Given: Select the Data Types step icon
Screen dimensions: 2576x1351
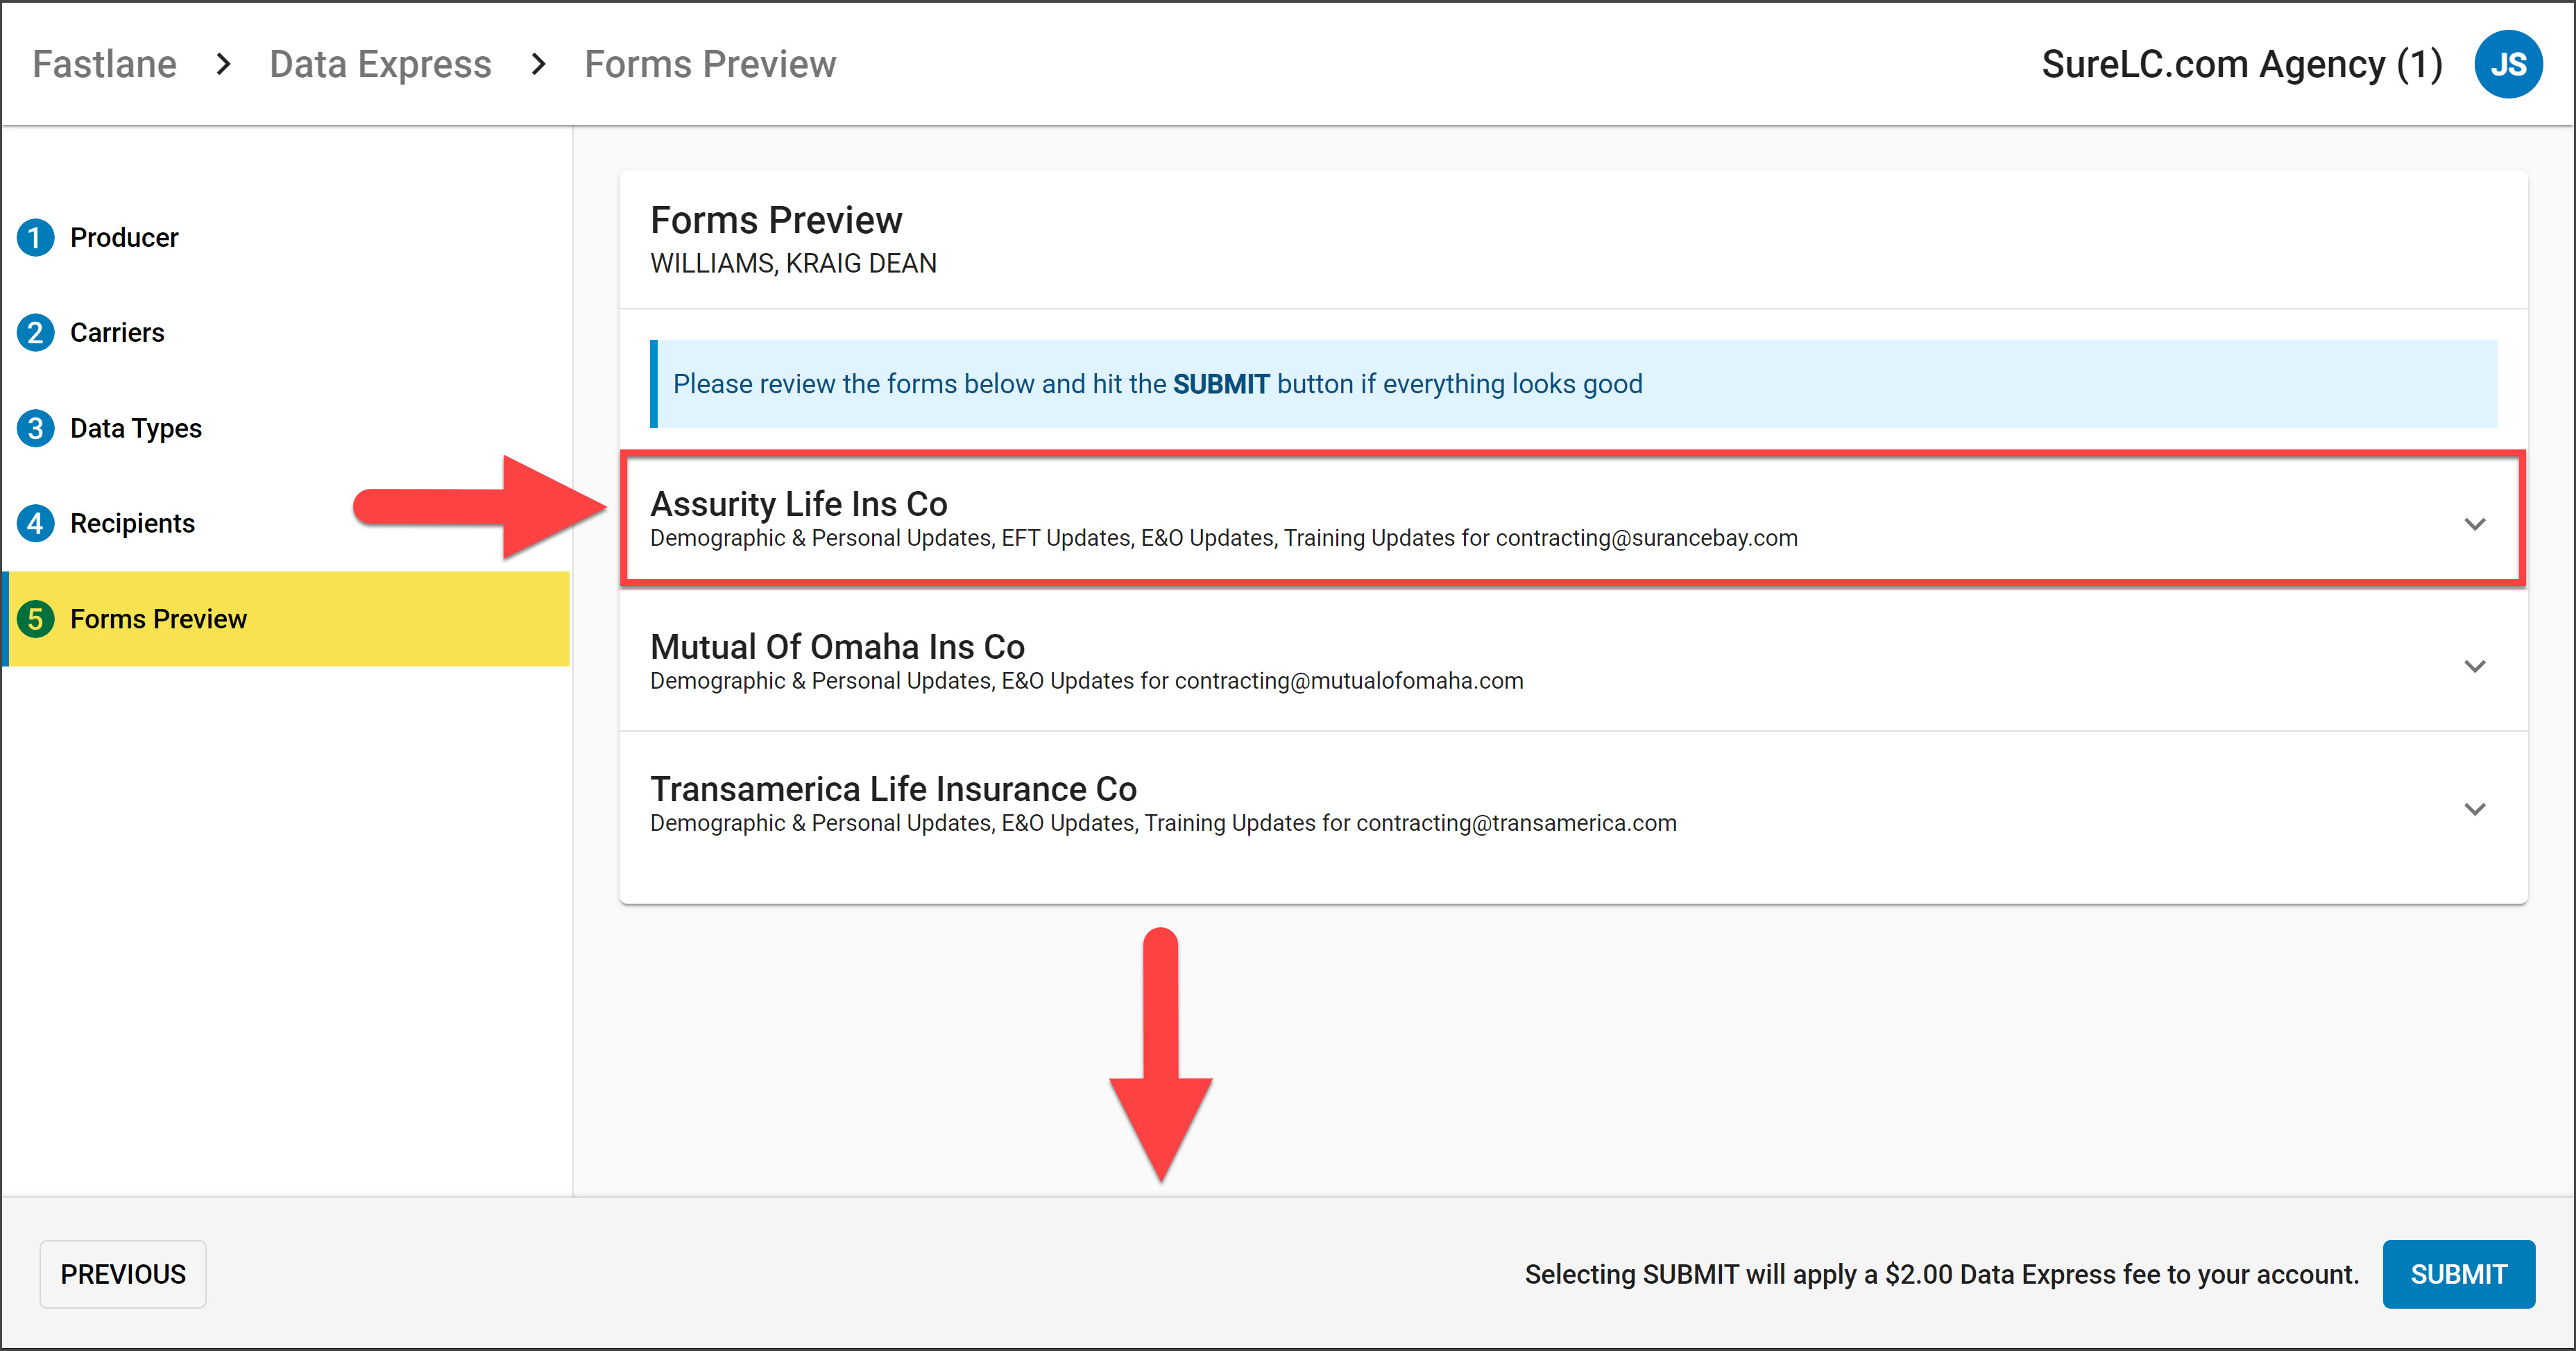Looking at the screenshot, I should [x=36, y=427].
